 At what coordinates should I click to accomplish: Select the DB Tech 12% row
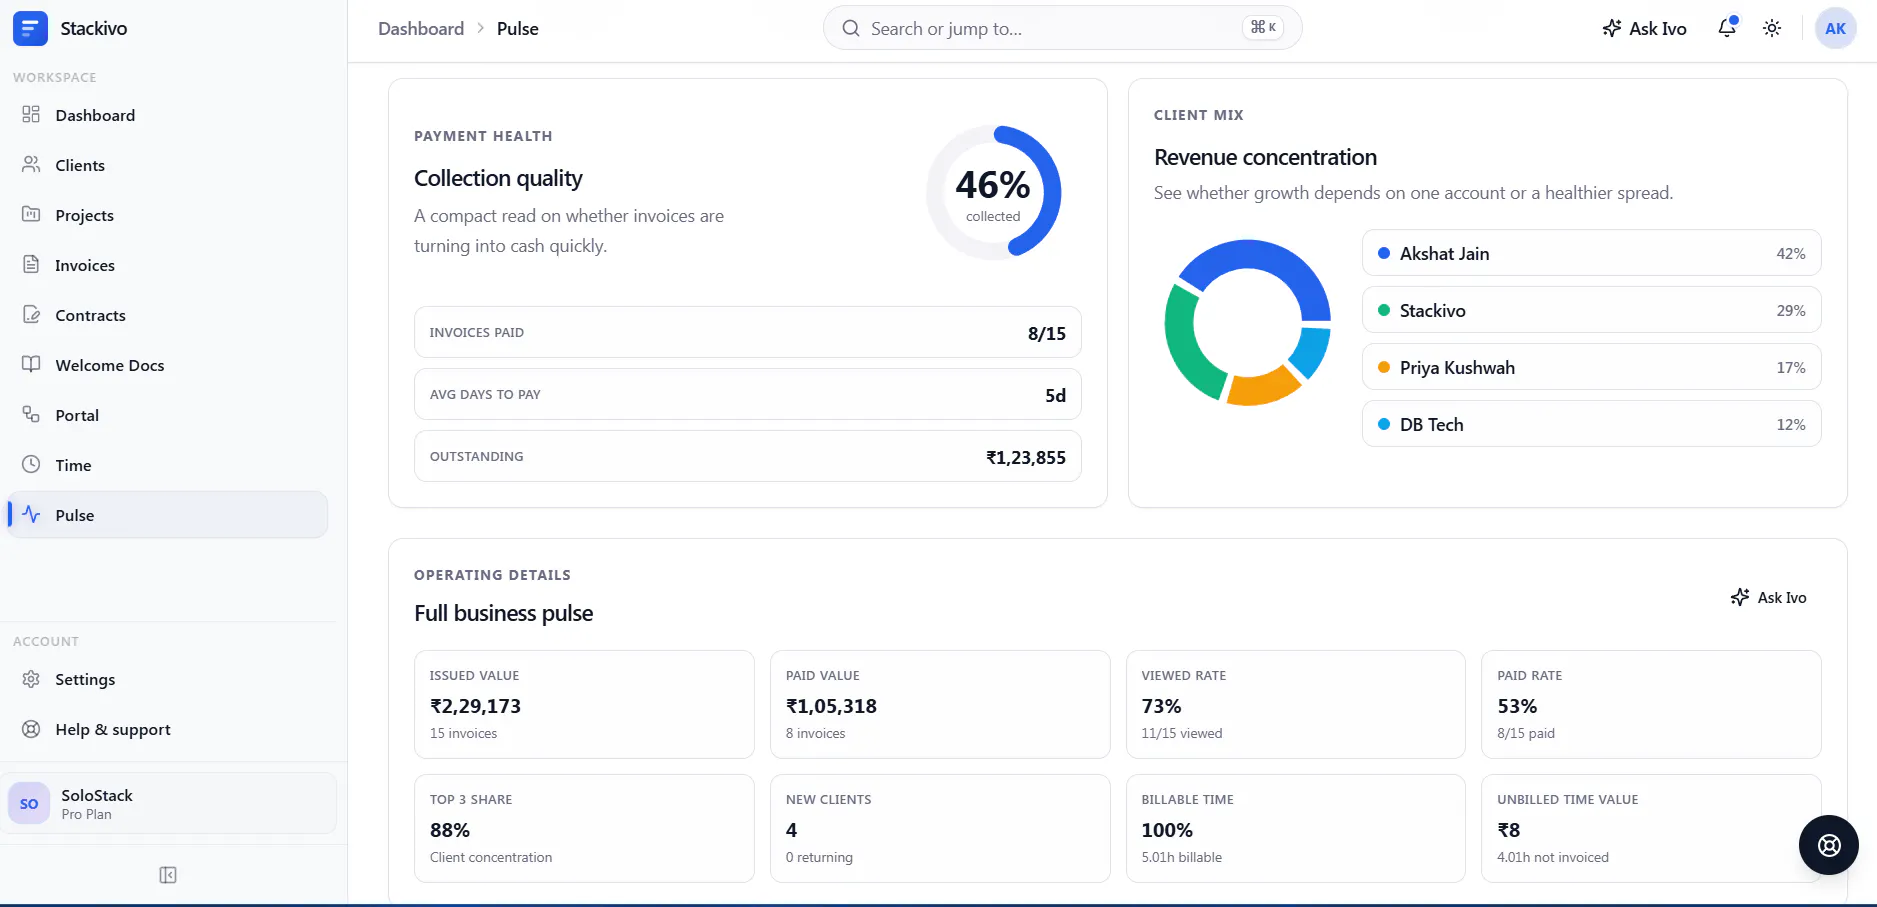pos(1591,424)
